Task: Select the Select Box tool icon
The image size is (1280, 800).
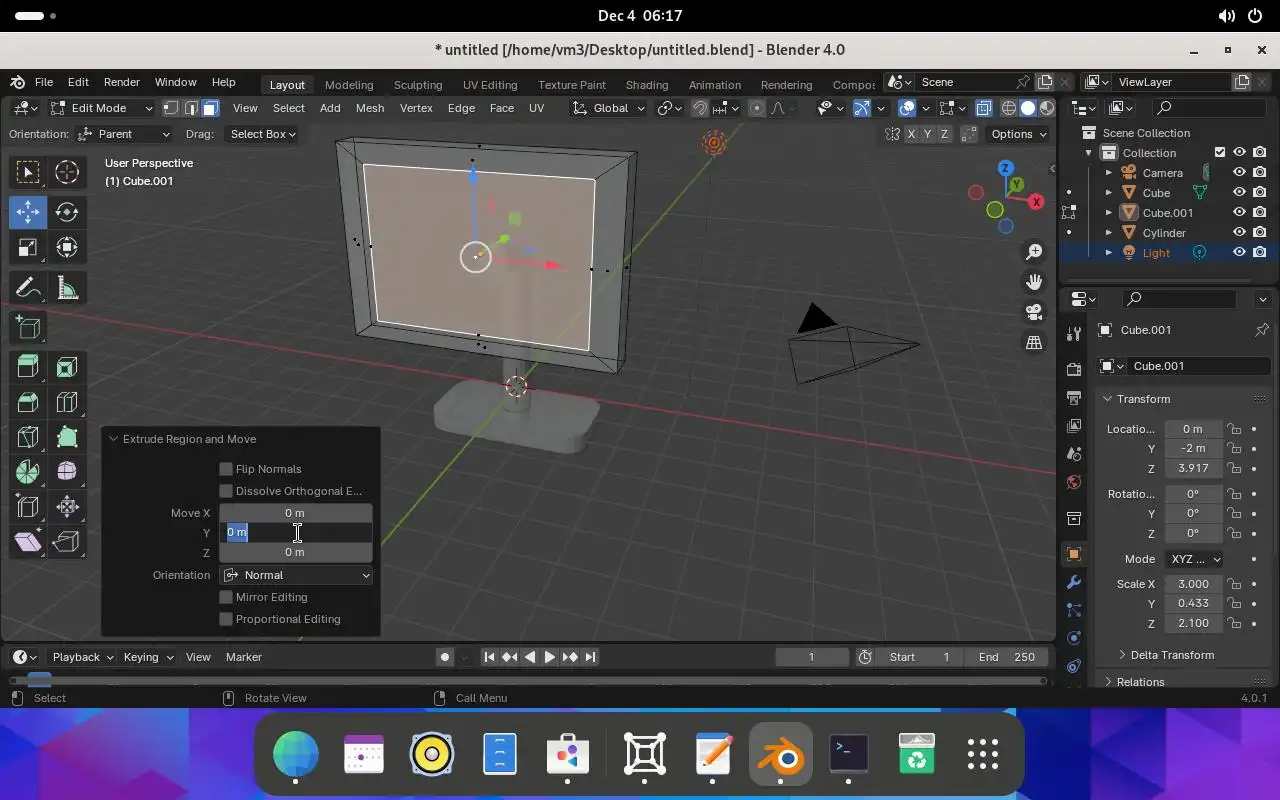Action: click(28, 172)
